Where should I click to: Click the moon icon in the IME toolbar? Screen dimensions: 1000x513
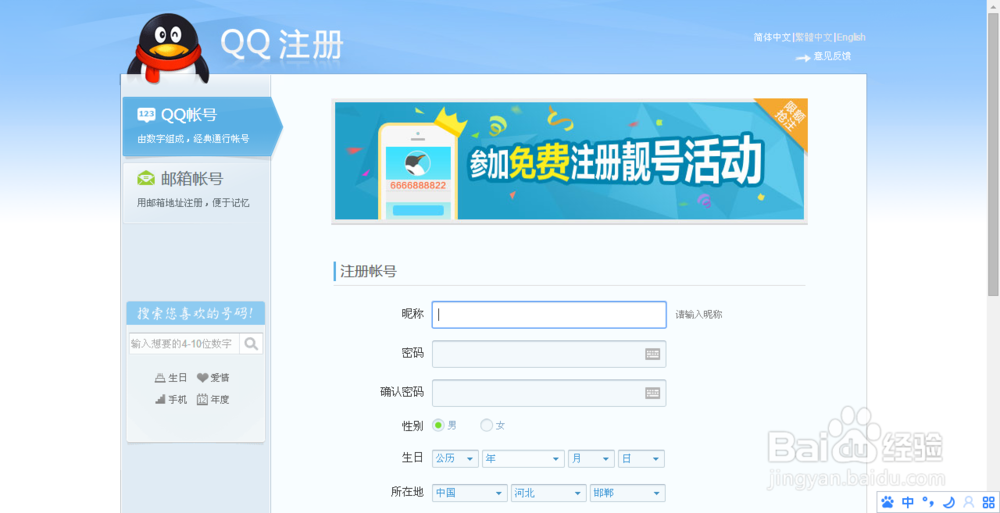click(949, 502)
